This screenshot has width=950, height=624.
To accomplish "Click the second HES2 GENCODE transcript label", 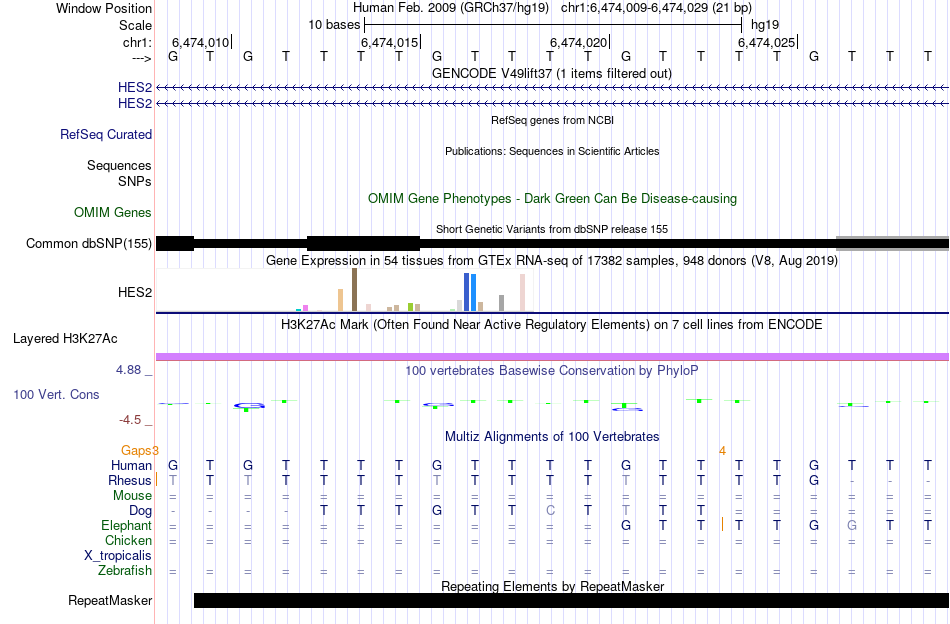I will pos(135,104).
